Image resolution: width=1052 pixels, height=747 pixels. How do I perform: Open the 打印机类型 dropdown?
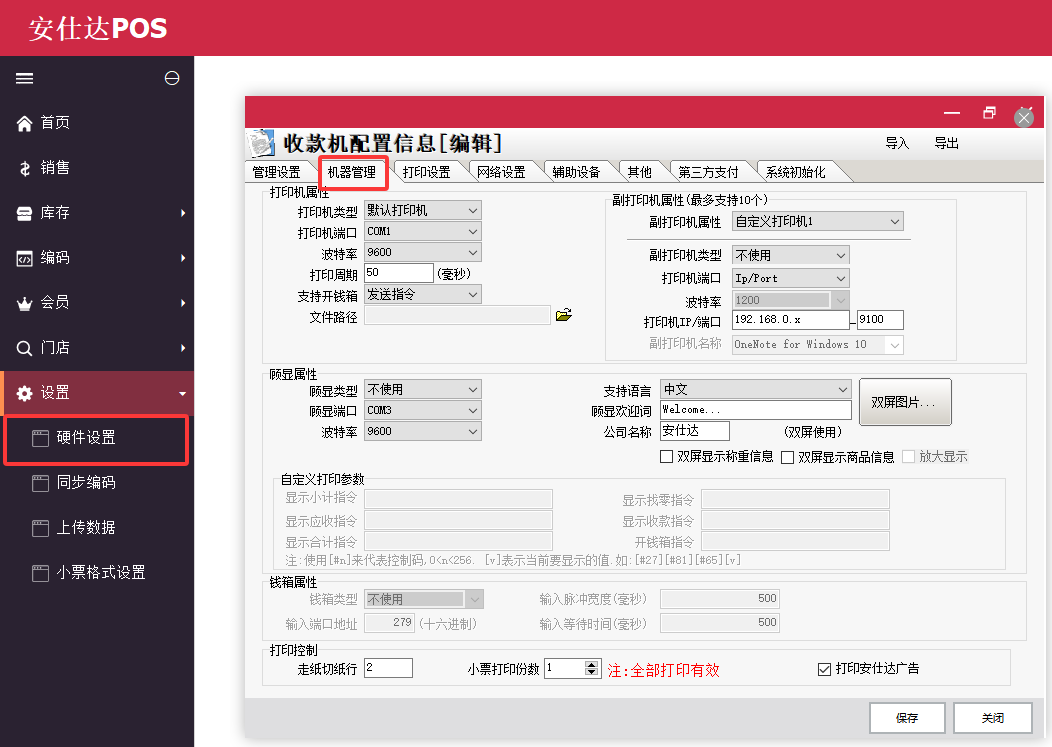pos(423,210)
